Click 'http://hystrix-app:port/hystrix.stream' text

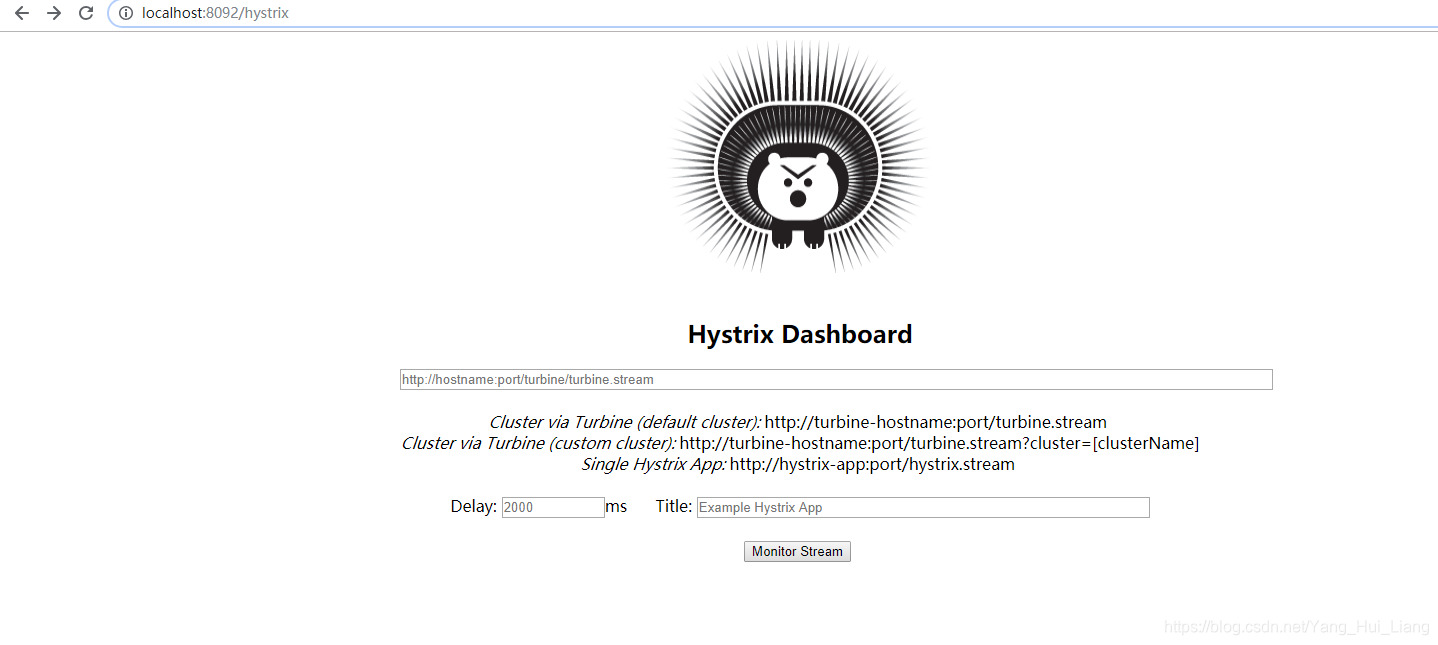pyautogui.click(x=872, y=464)
